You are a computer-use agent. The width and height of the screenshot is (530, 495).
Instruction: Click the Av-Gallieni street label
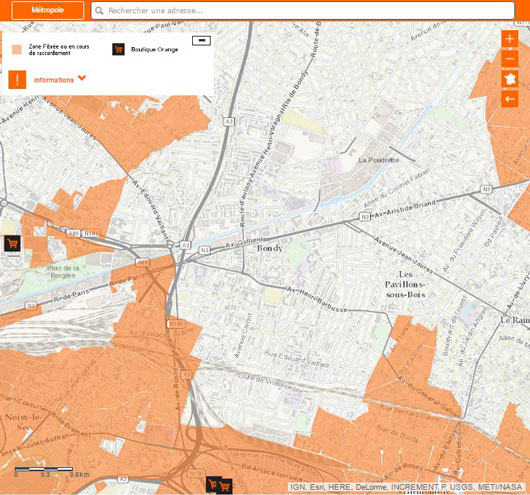(244, 243)
